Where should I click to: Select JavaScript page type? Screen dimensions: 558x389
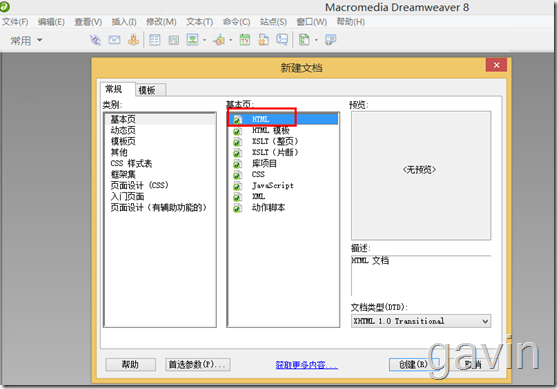283,185
